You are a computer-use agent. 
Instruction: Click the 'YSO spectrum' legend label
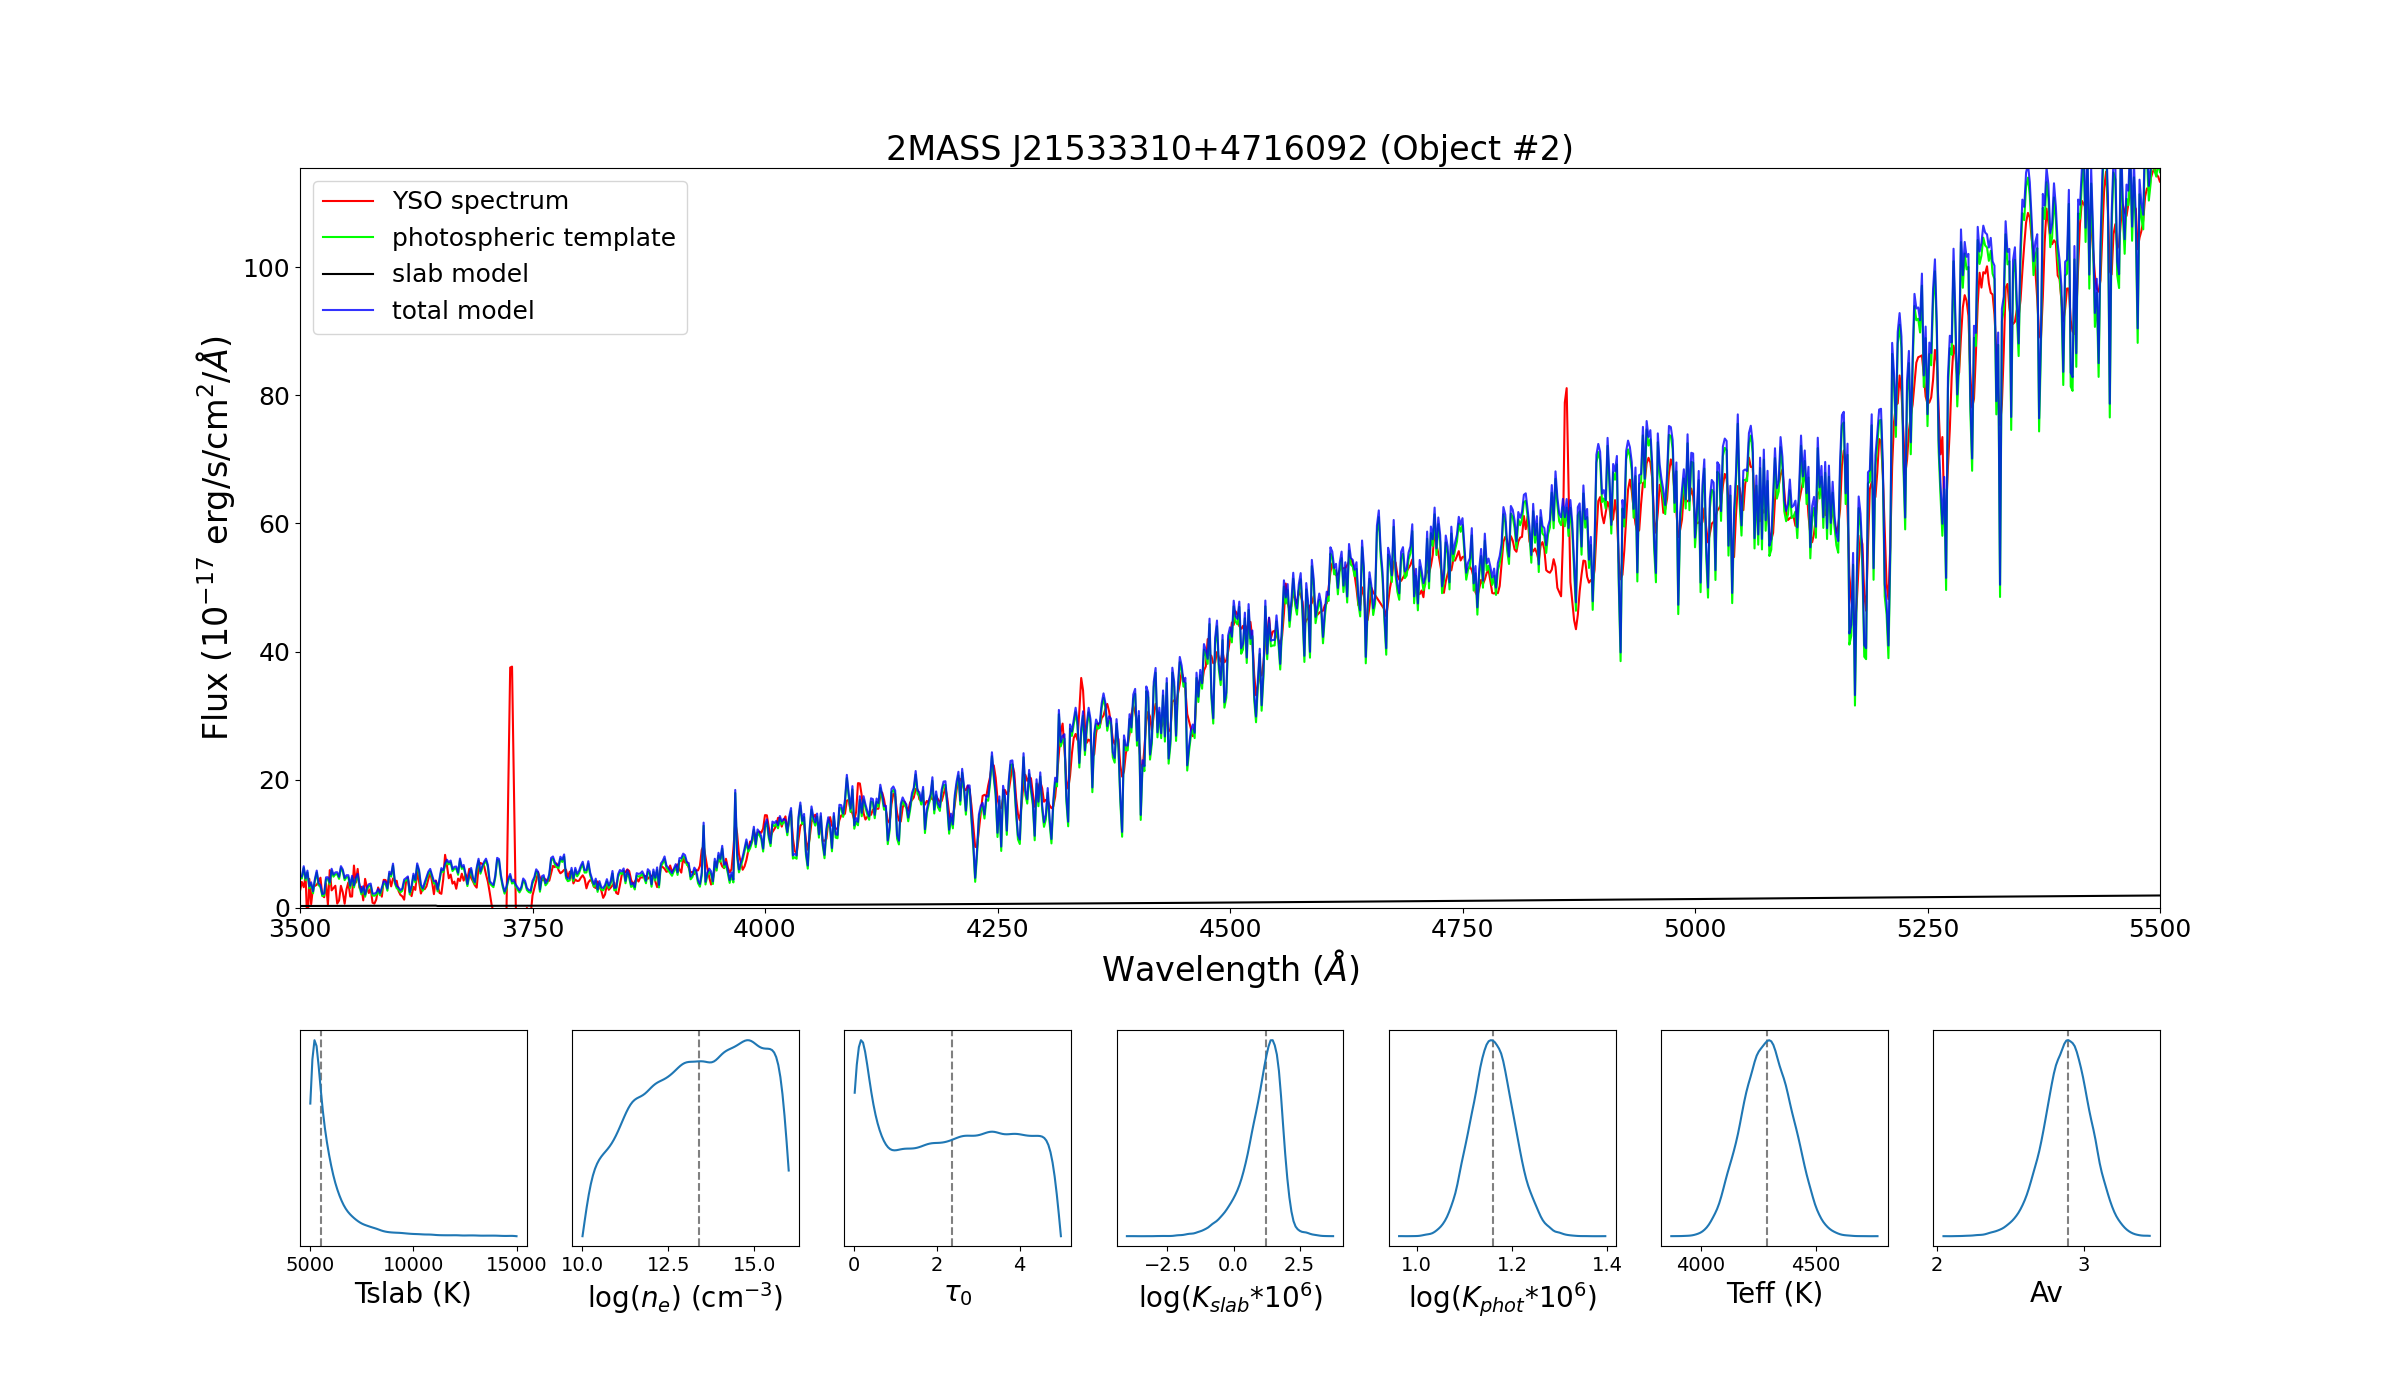[x=480, y=201]
